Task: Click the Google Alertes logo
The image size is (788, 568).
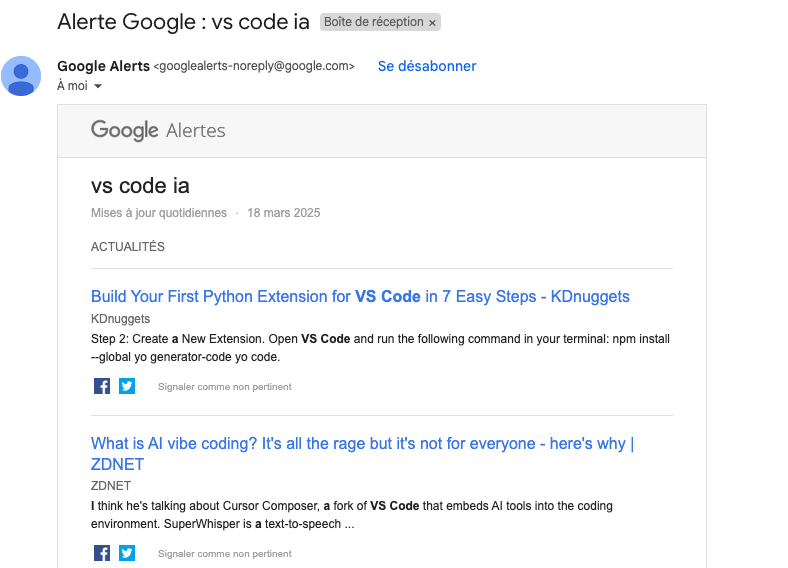Action: tap(158, 130)
